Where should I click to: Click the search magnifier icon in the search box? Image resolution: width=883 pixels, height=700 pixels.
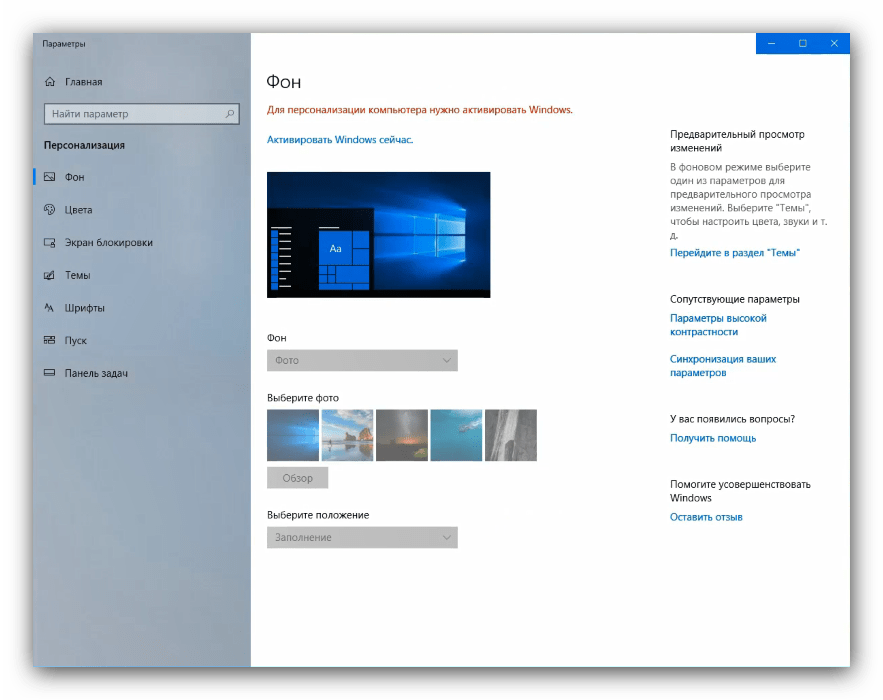230,114
